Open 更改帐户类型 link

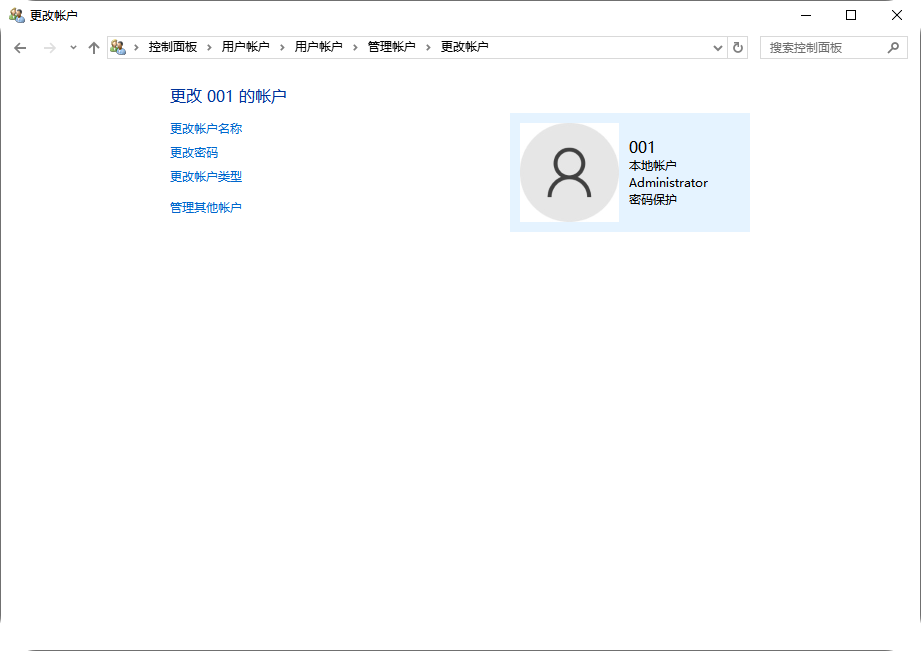tap(206, 177)
